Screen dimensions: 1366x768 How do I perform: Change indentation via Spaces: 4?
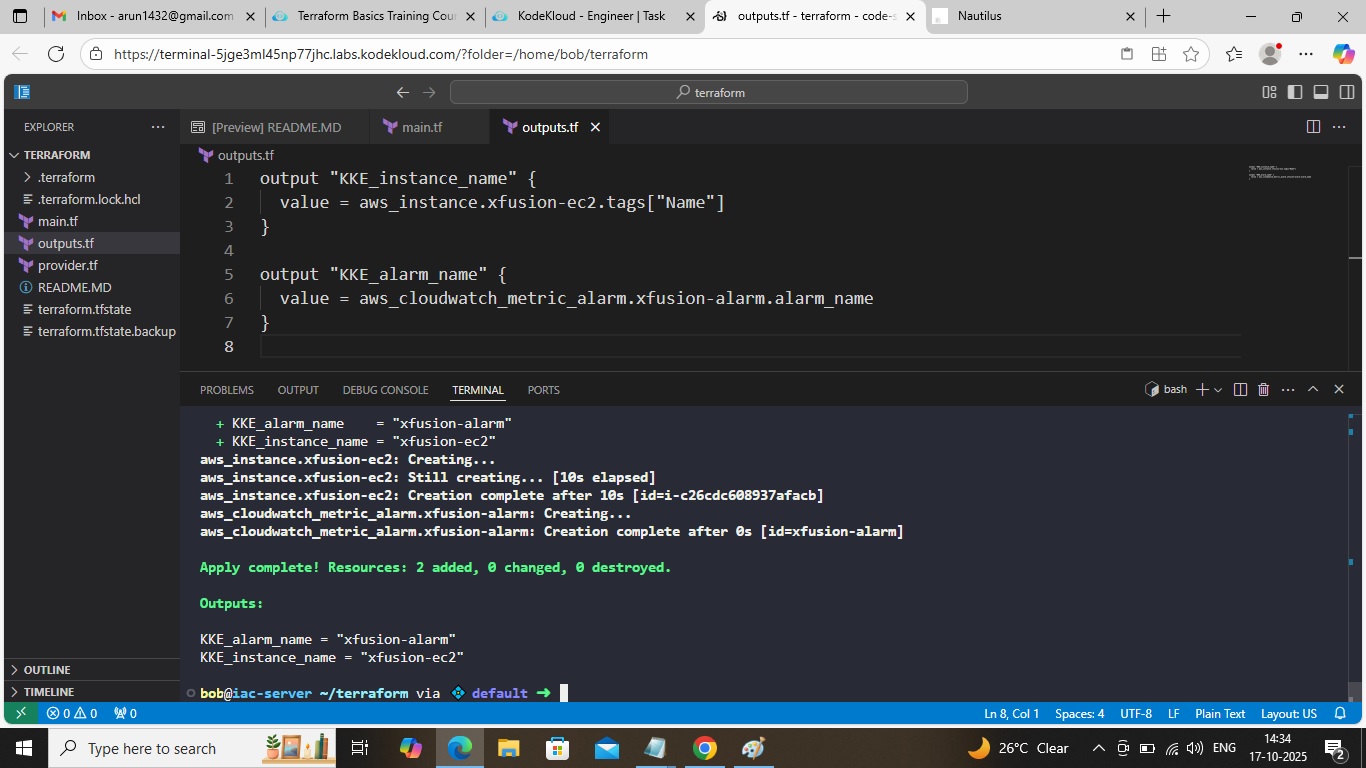pos(1080,714)
